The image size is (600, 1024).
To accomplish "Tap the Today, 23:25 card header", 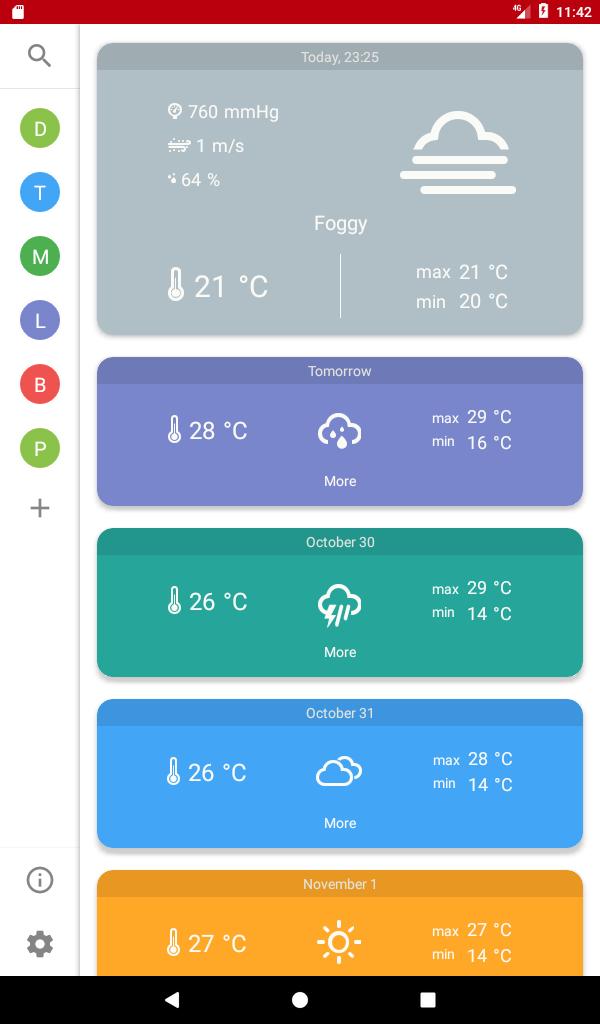I will pyautogui.click(x=340, y=57).
